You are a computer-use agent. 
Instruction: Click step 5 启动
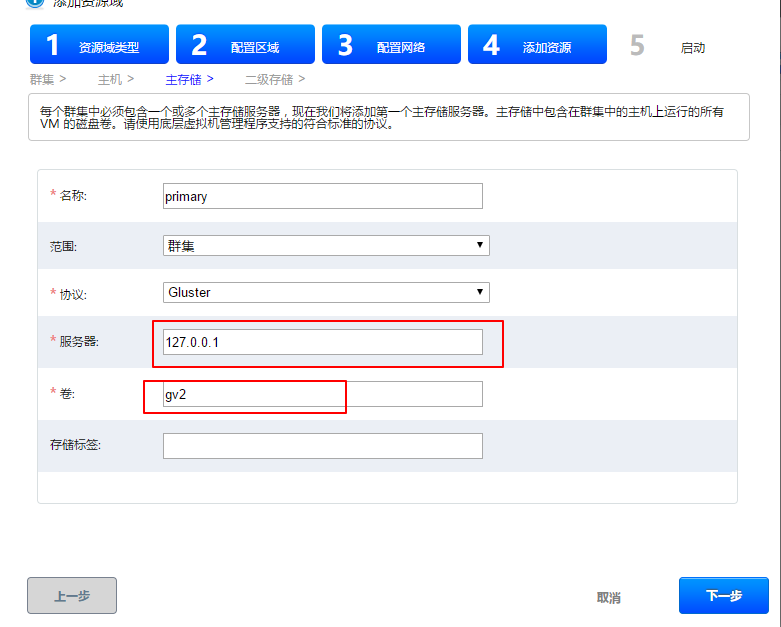(x=670, y=47)
